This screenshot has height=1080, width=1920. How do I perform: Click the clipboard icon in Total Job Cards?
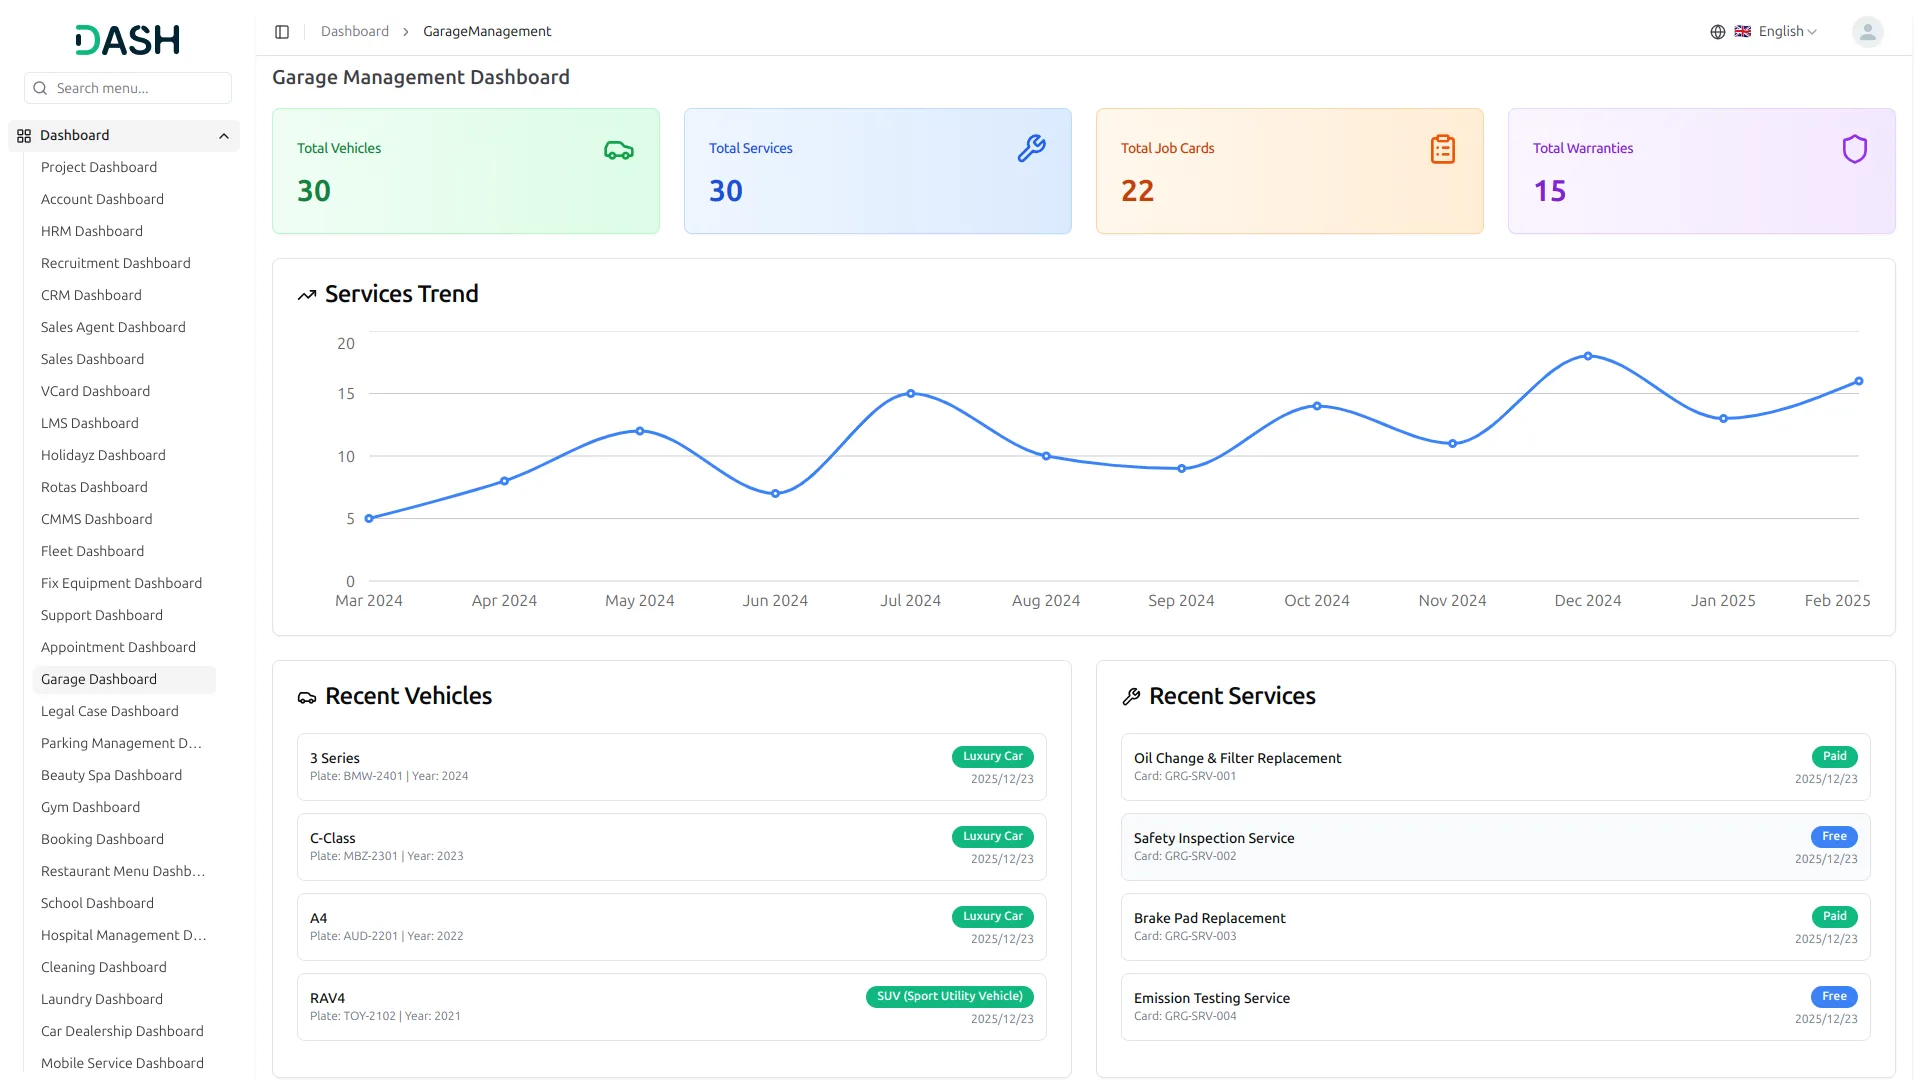1442,149
